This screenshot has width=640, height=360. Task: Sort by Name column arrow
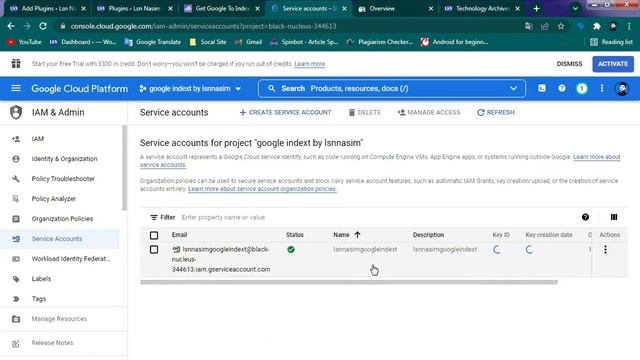[x=358, y=235]
